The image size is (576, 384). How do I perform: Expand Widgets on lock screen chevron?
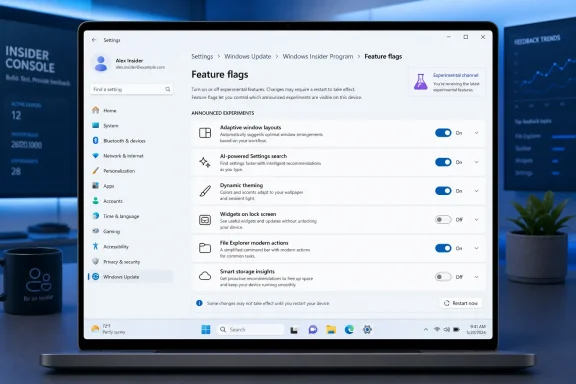(x=476, y=220)
